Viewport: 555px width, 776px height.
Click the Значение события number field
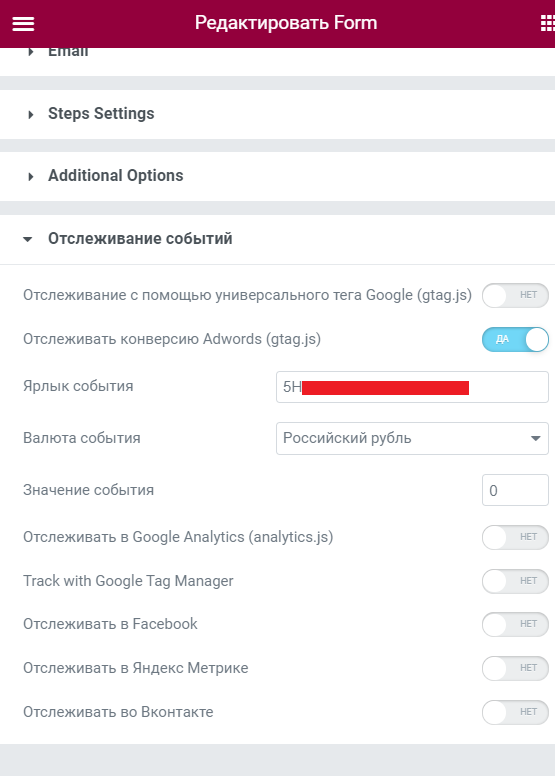[515, 490]
